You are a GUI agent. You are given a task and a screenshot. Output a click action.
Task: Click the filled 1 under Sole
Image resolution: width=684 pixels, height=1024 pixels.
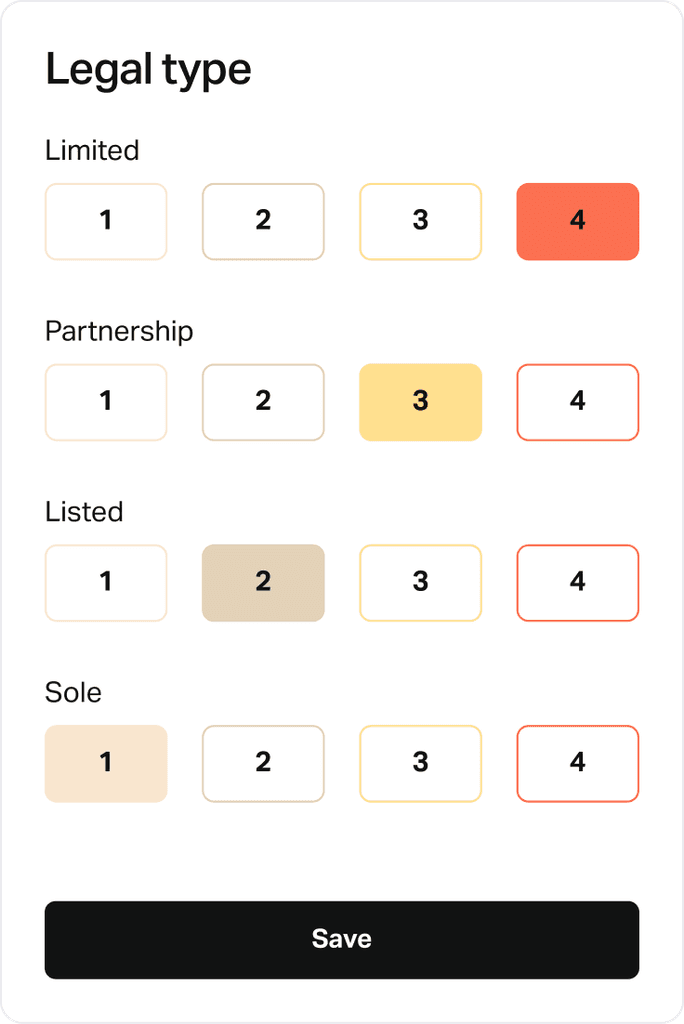(x=106, y=763)
